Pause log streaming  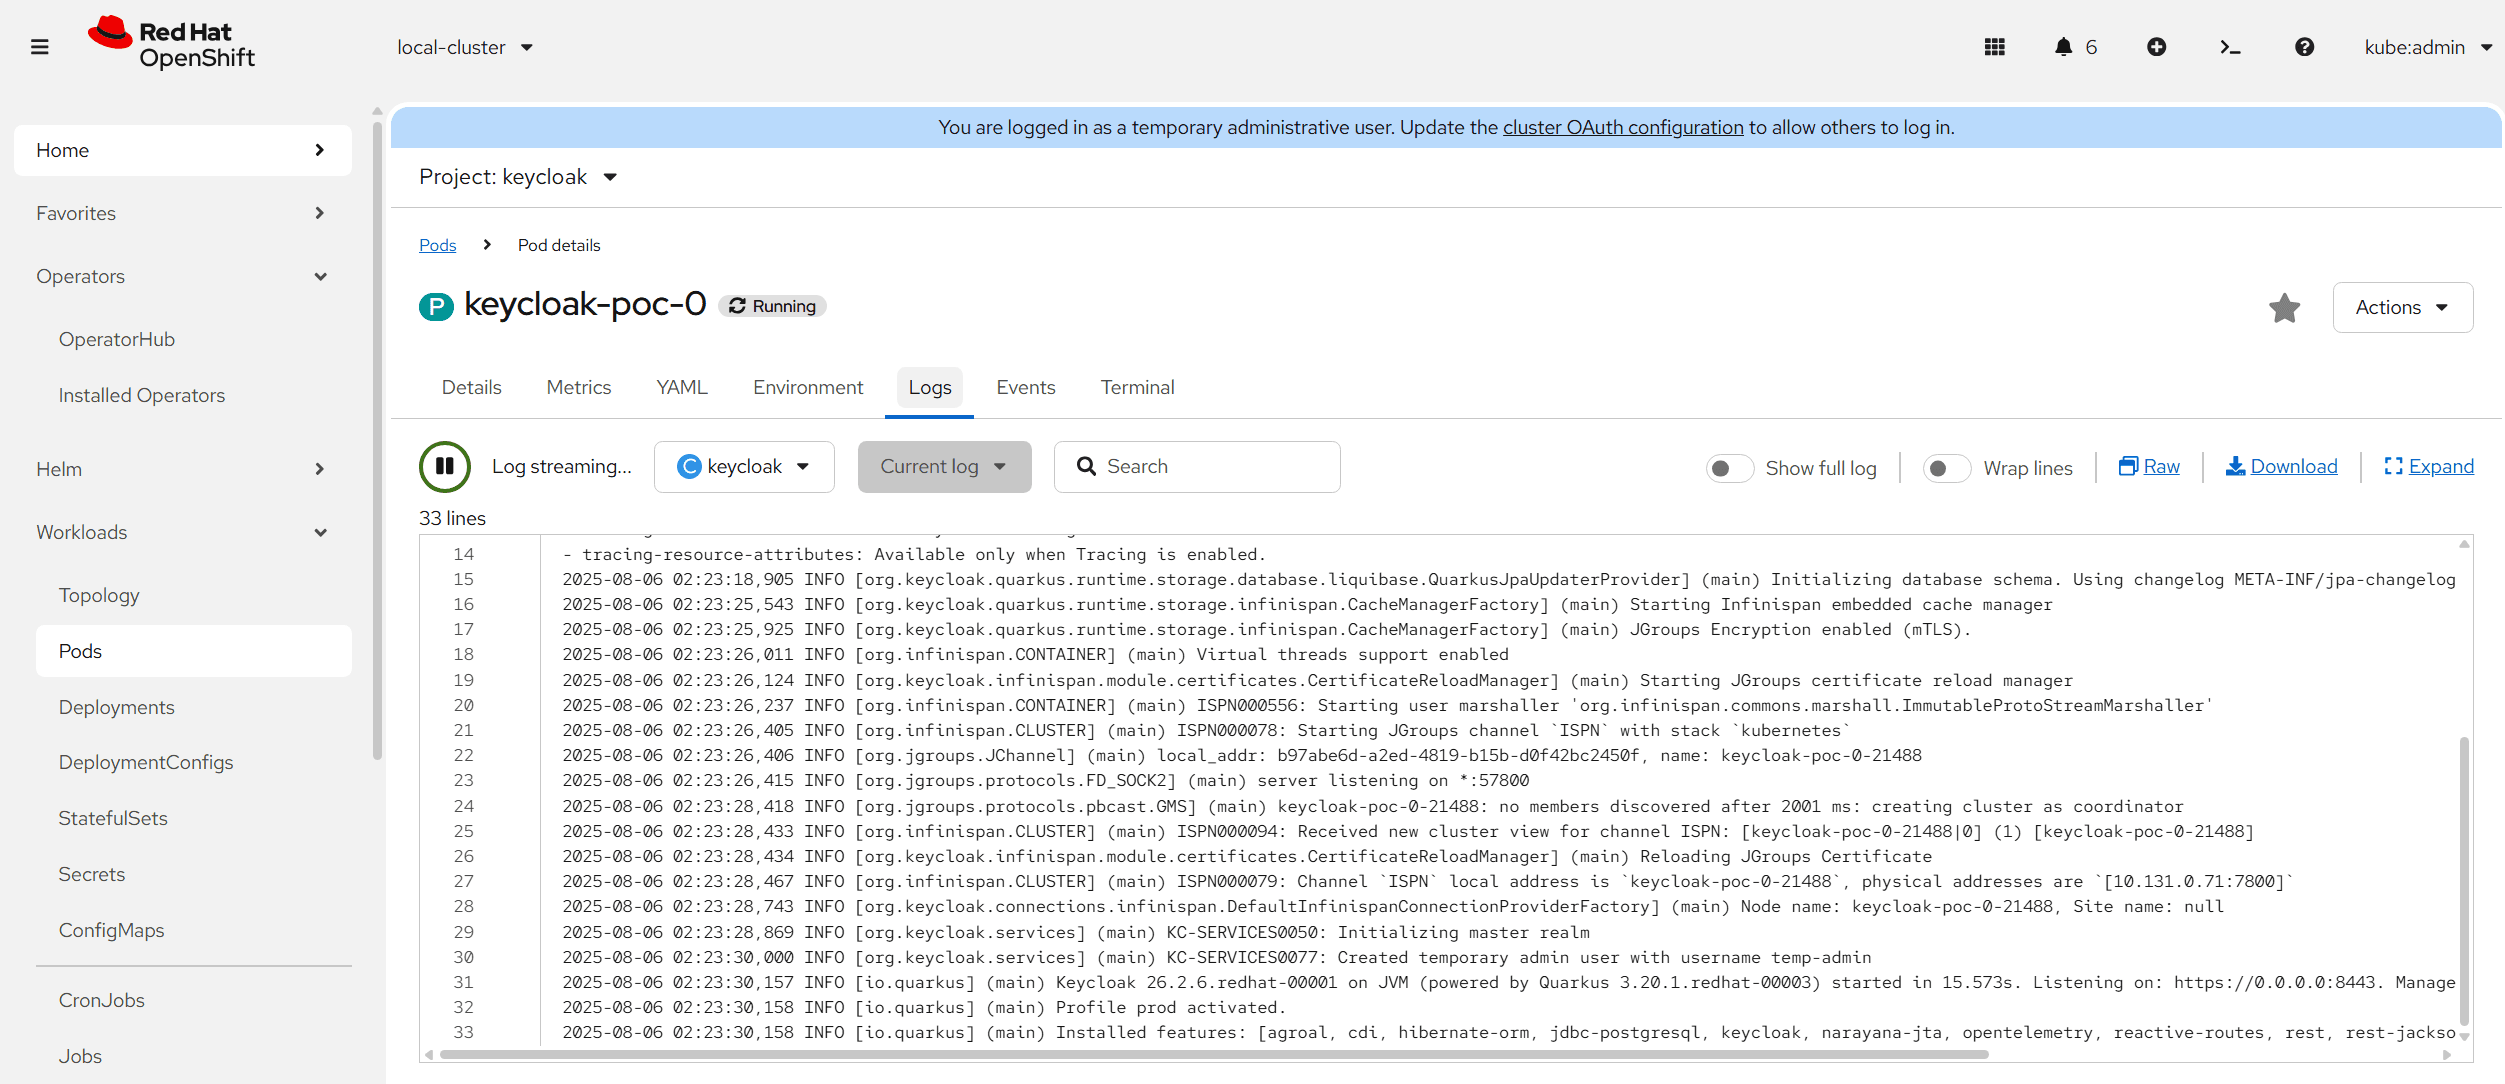[445, 467]
